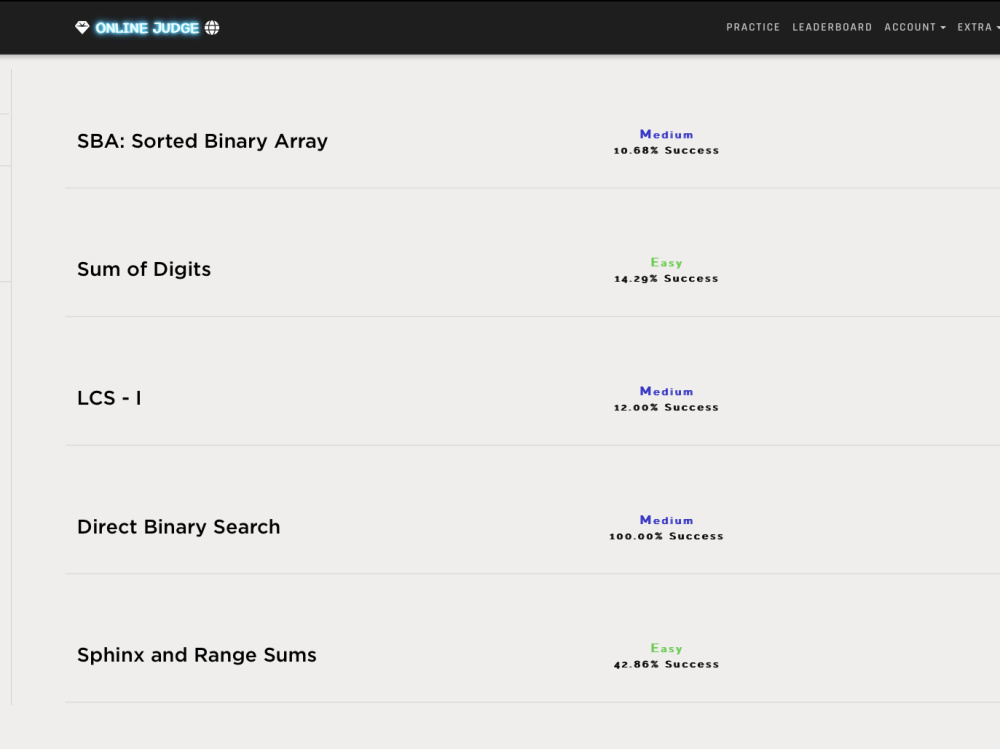Viewport: 1000px width, 749px height.
Task: Click Medium label for SBA: Sorted Binary Array
Action: (x=666, y=135)
